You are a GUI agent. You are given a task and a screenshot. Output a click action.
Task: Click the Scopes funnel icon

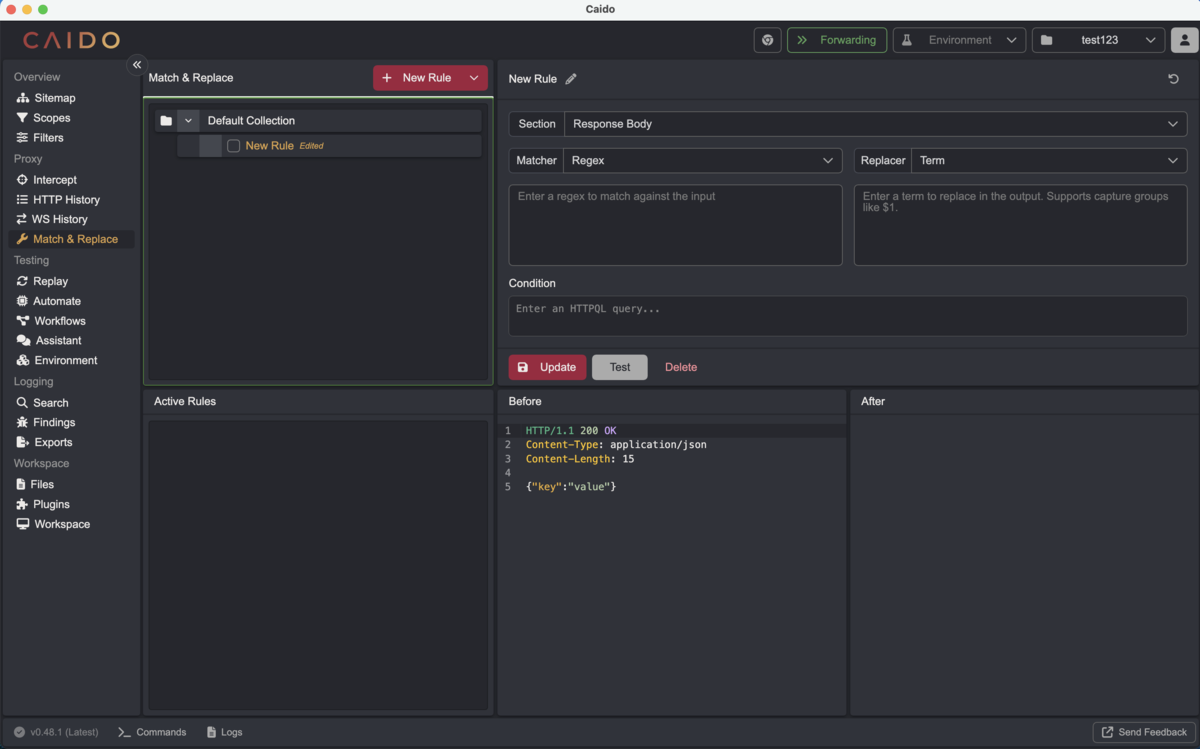22,118
